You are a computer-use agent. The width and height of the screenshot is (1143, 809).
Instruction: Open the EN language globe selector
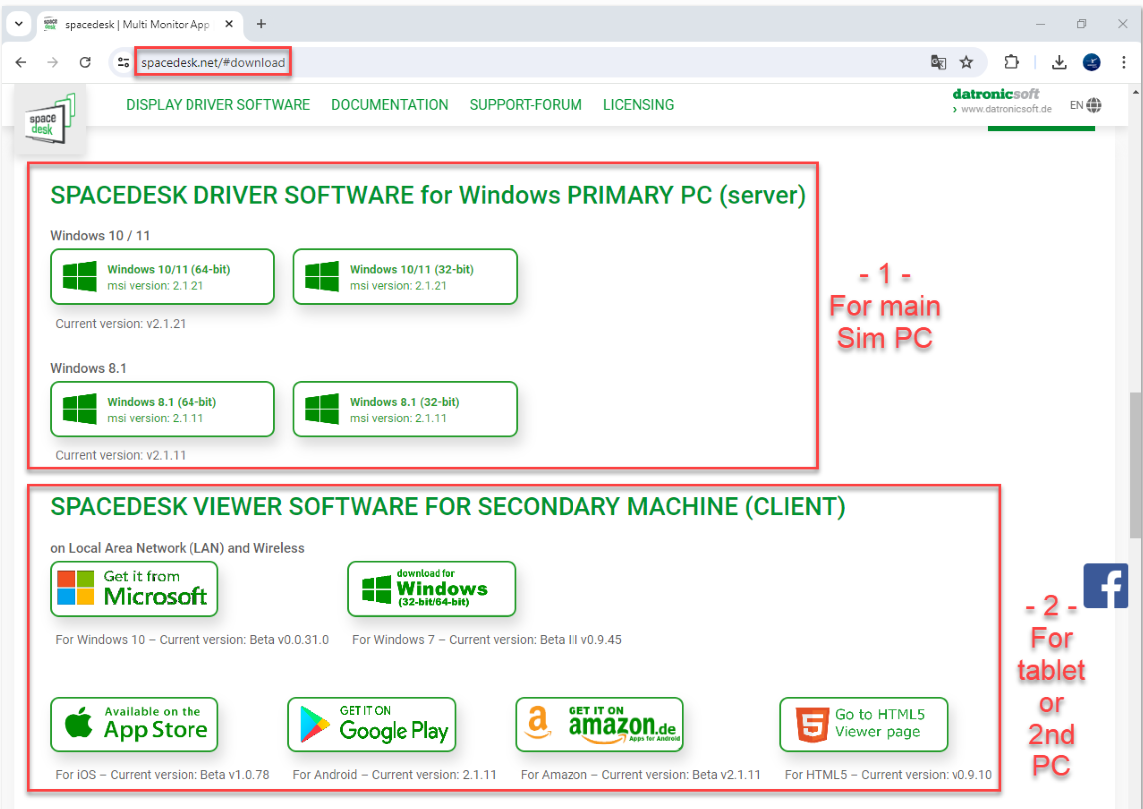click(1085, 106)
